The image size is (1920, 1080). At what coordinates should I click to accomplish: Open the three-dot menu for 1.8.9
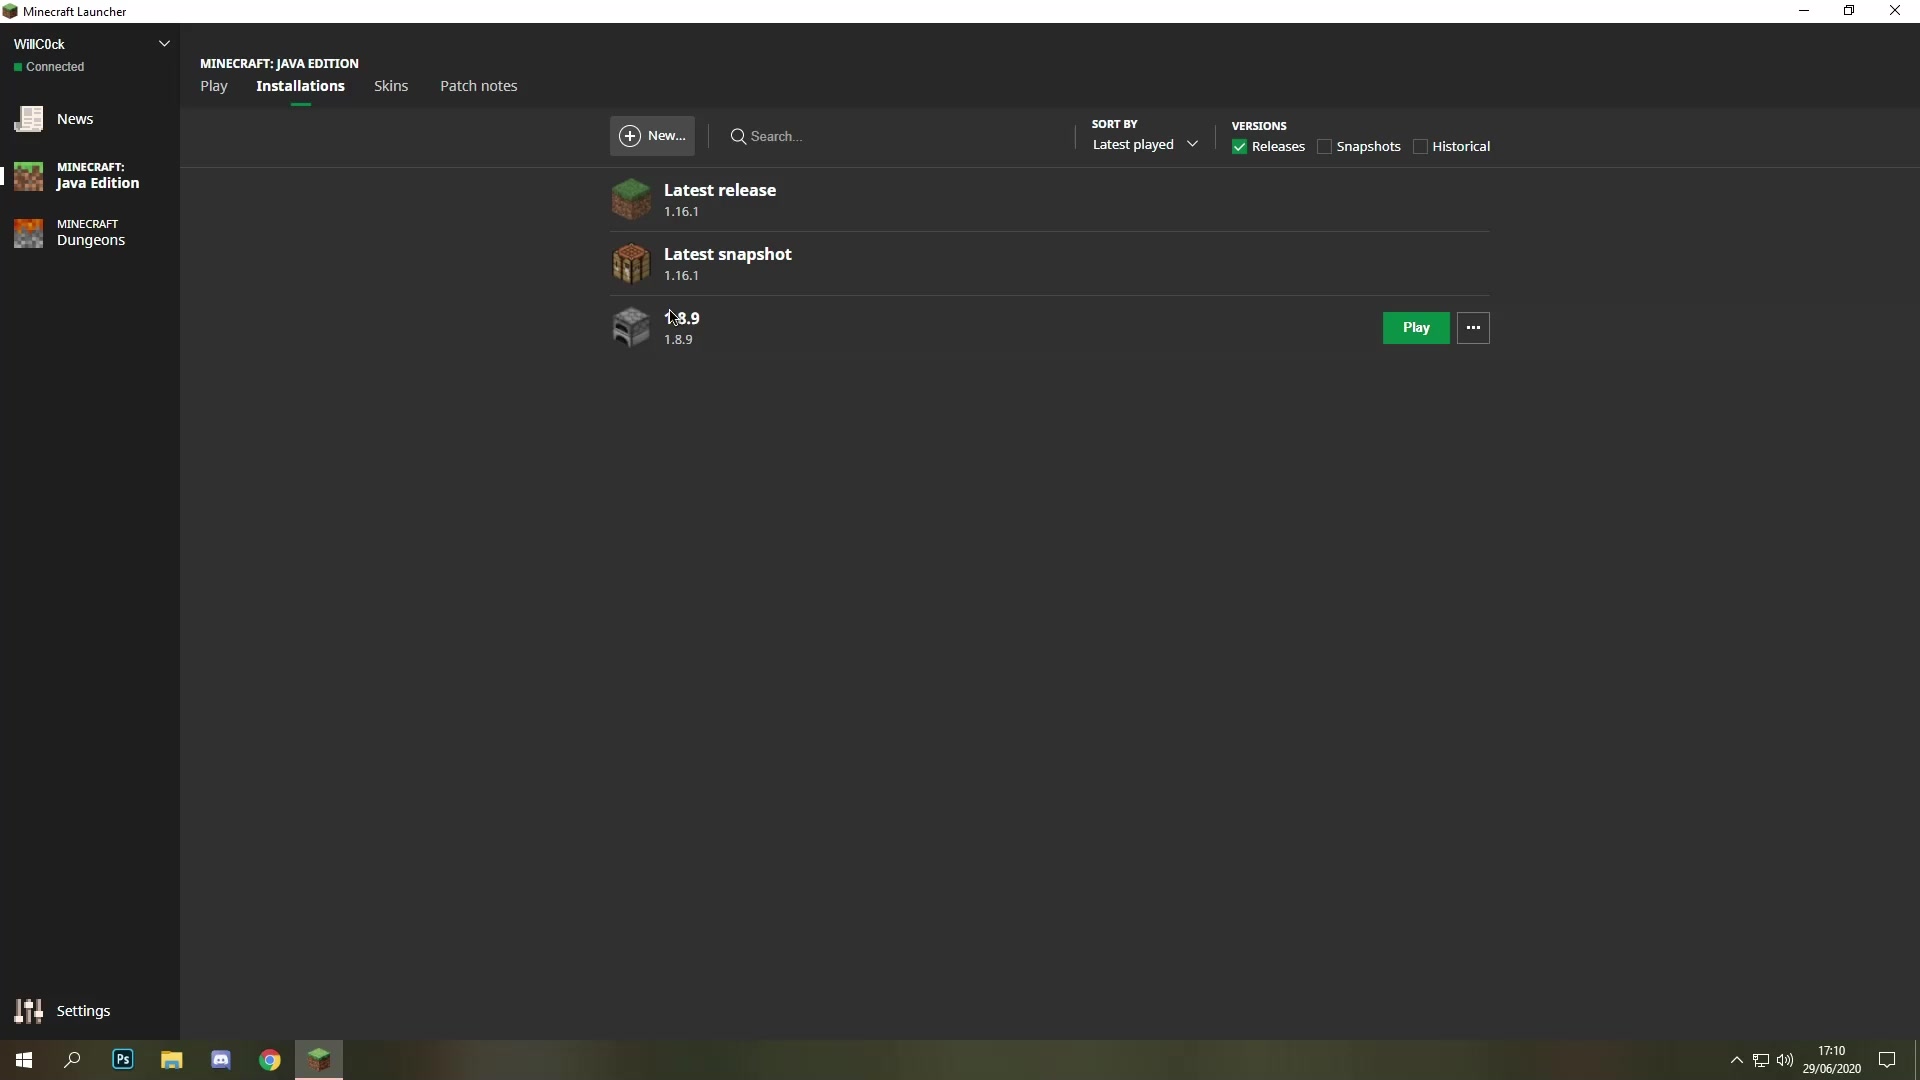(x=1473, y=328)
